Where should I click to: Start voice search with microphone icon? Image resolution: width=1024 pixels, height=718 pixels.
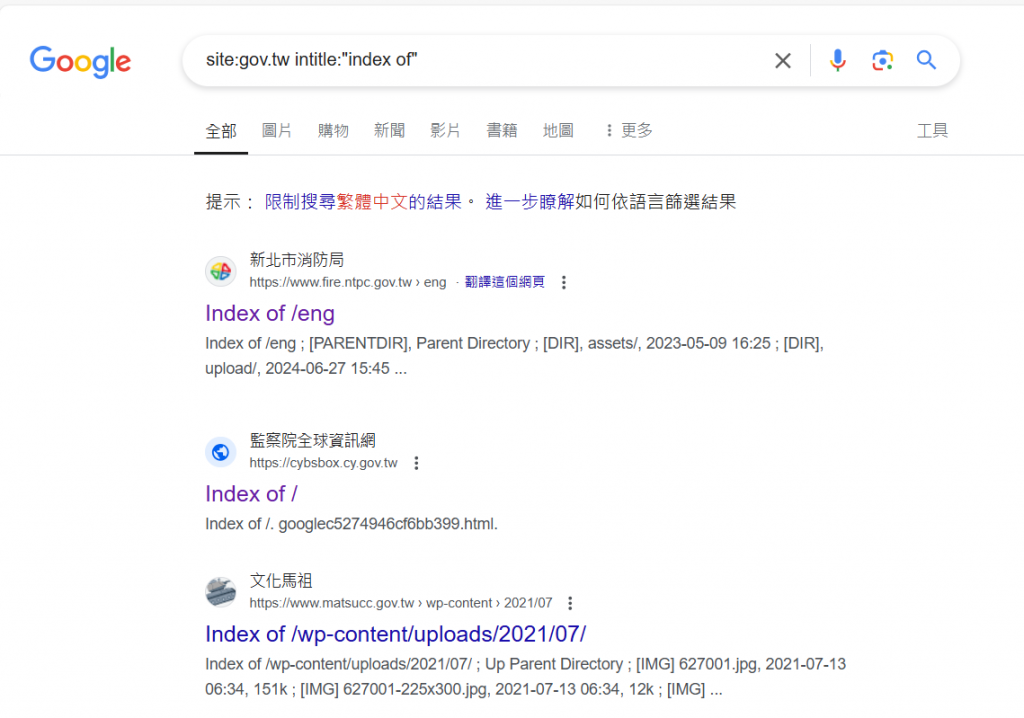pyautogui.click(x=837, y=60)
